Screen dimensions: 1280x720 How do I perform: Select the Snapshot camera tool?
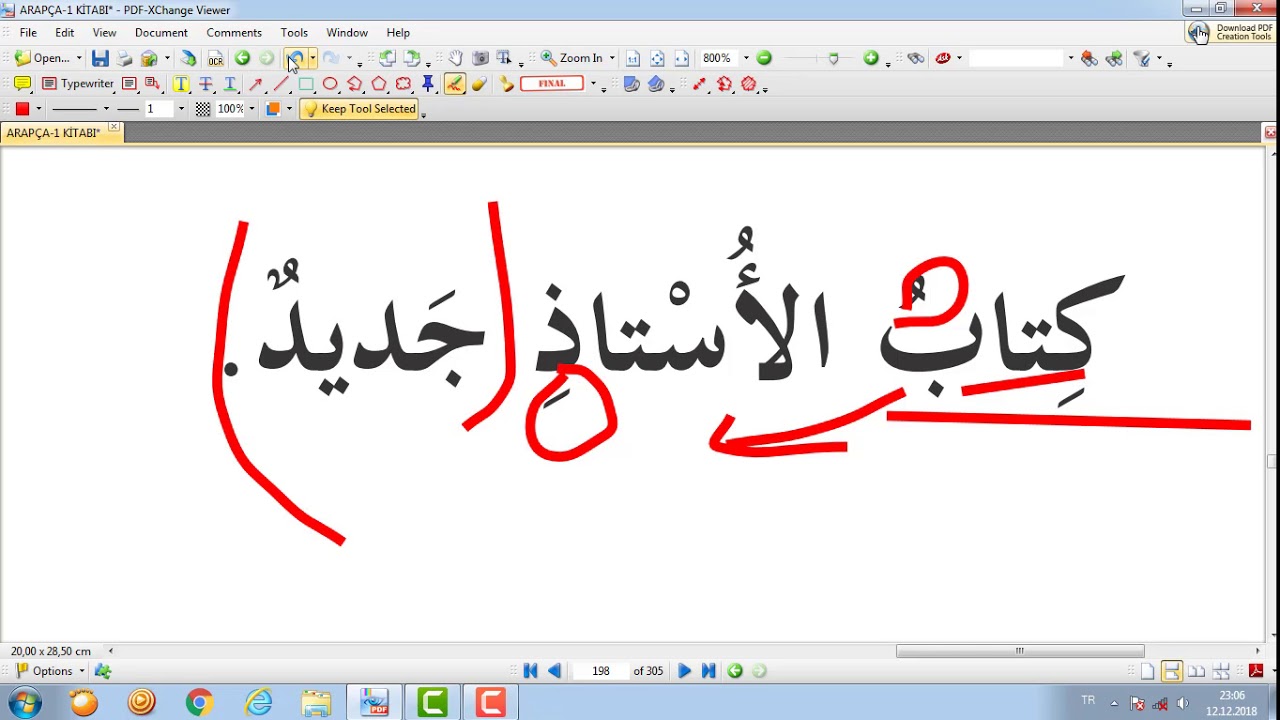click(x=480, y=58)
